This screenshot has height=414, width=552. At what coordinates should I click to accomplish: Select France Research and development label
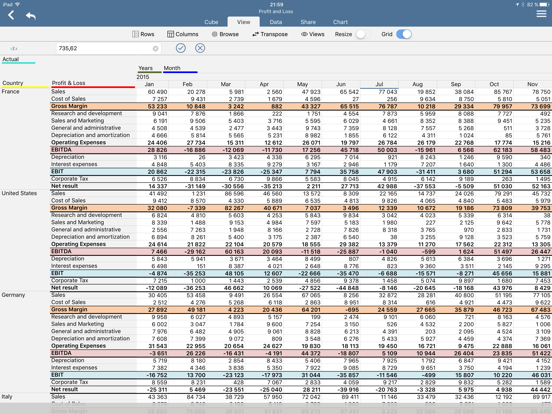coord(87,113)
